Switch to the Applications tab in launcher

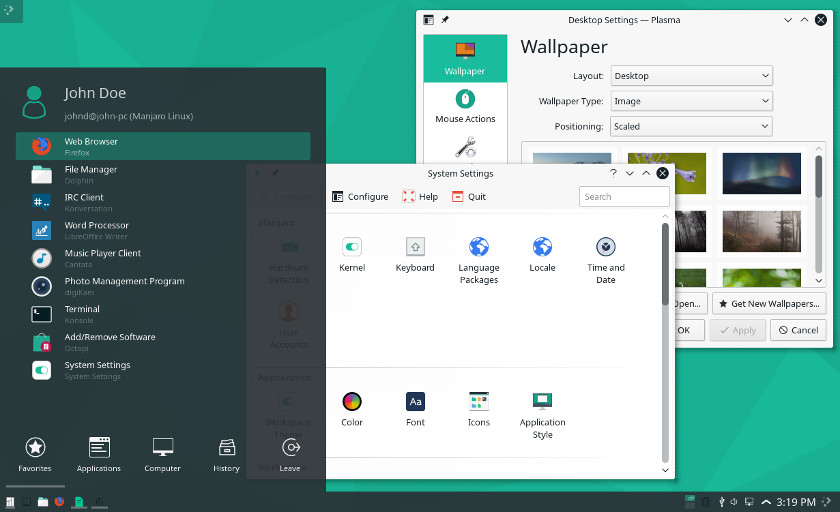click(99, 454)
